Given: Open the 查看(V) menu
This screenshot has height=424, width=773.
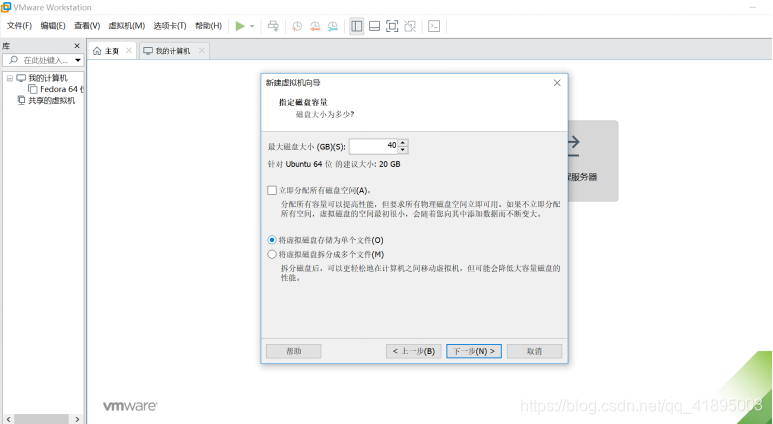Looking at the screenshot, I should (x=87, y=26).
